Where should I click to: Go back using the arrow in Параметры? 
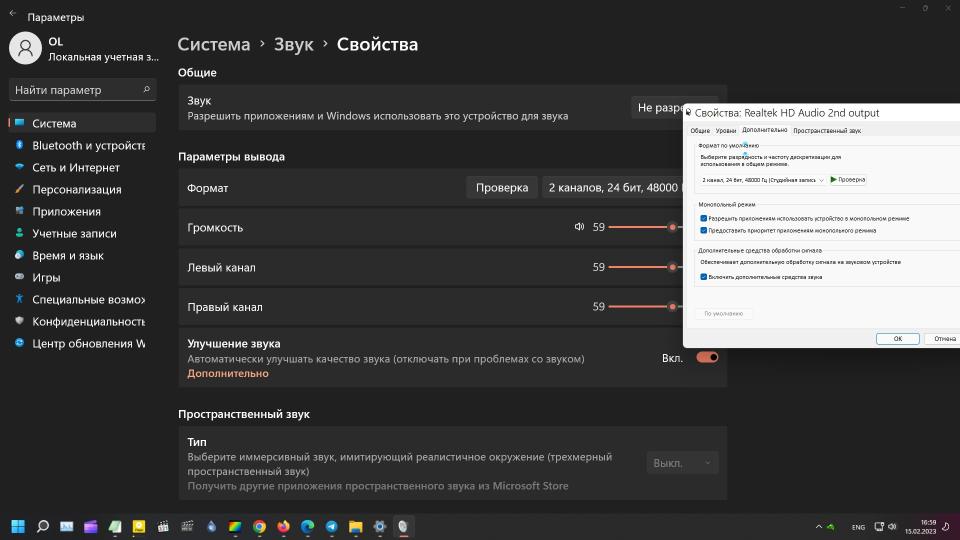tap(13, 14)
